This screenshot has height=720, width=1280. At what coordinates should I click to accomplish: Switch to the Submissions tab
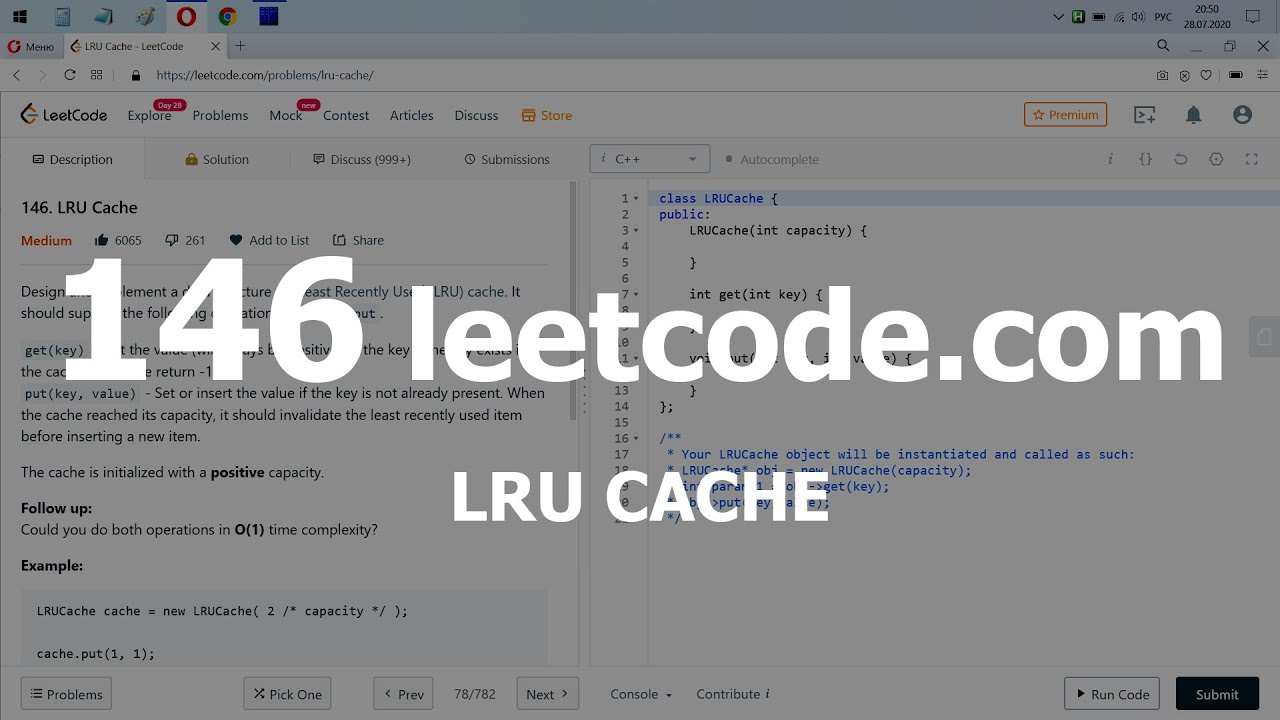click(506, 159)
